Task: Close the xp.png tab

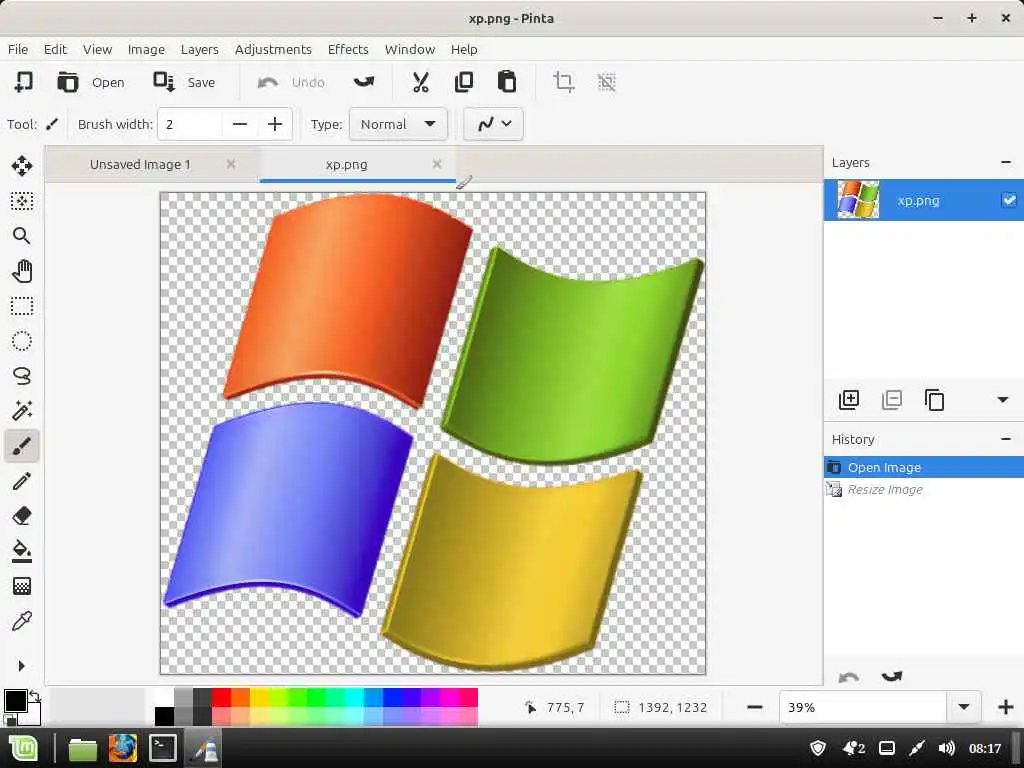Action: [x=437, y=164]
